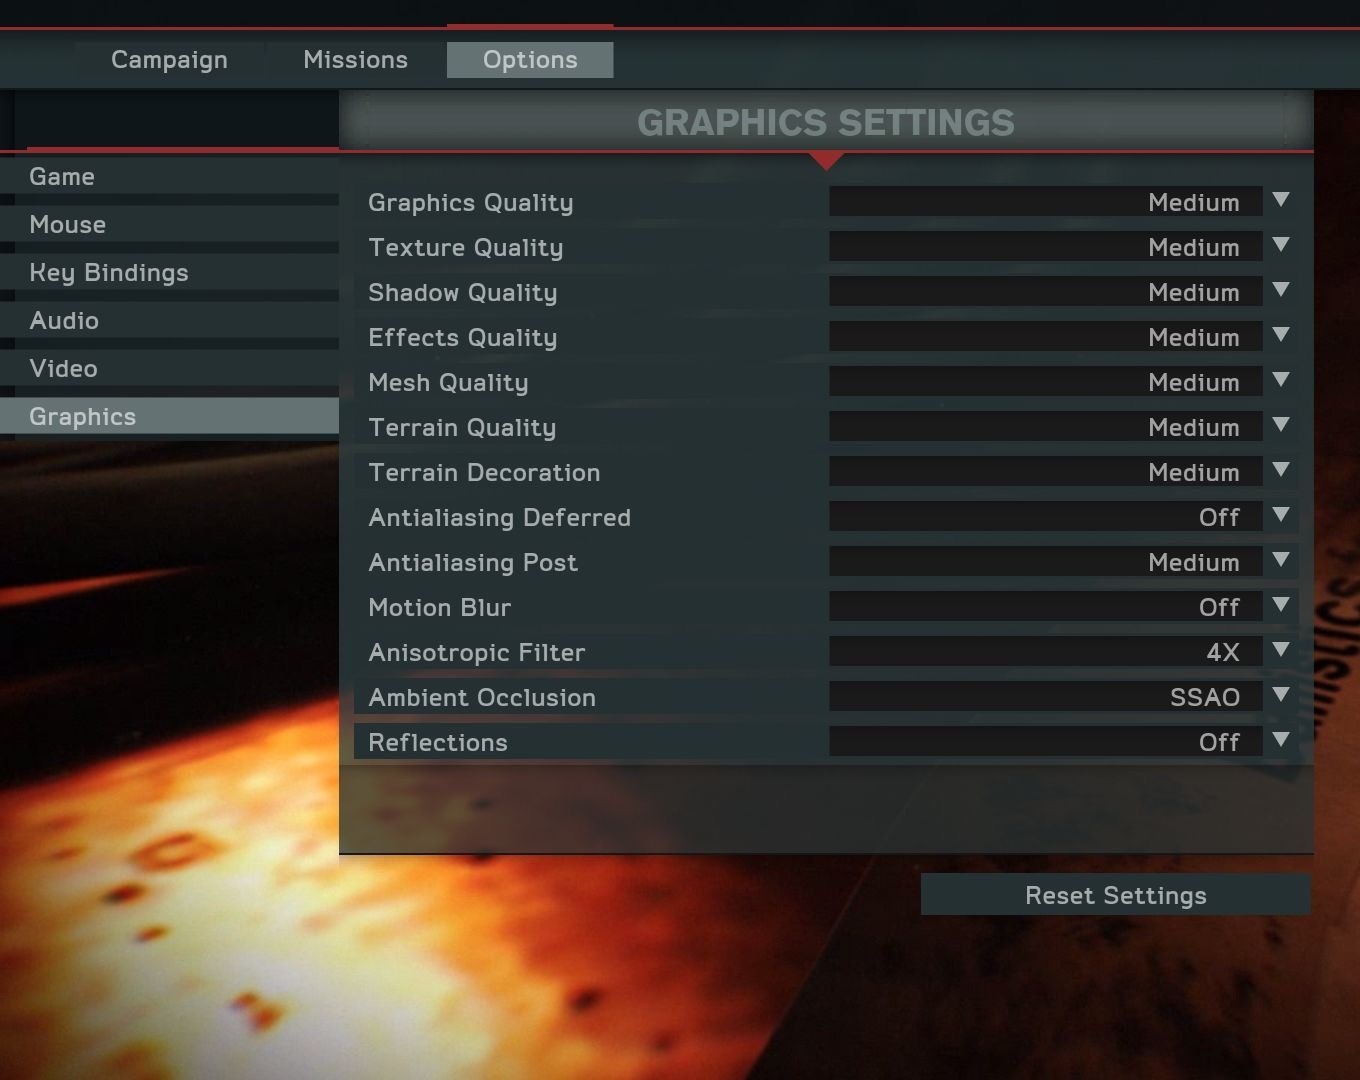Open Terrain Decoration arrow icon

click(1281, 470)
